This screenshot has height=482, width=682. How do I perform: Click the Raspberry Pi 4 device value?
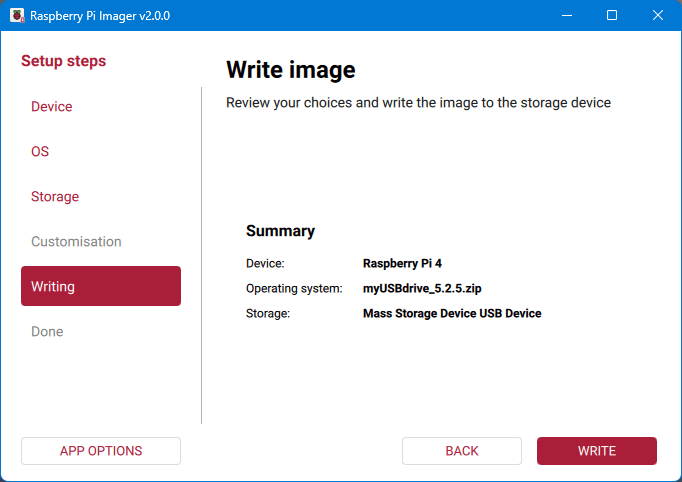[x=402, y=264]
